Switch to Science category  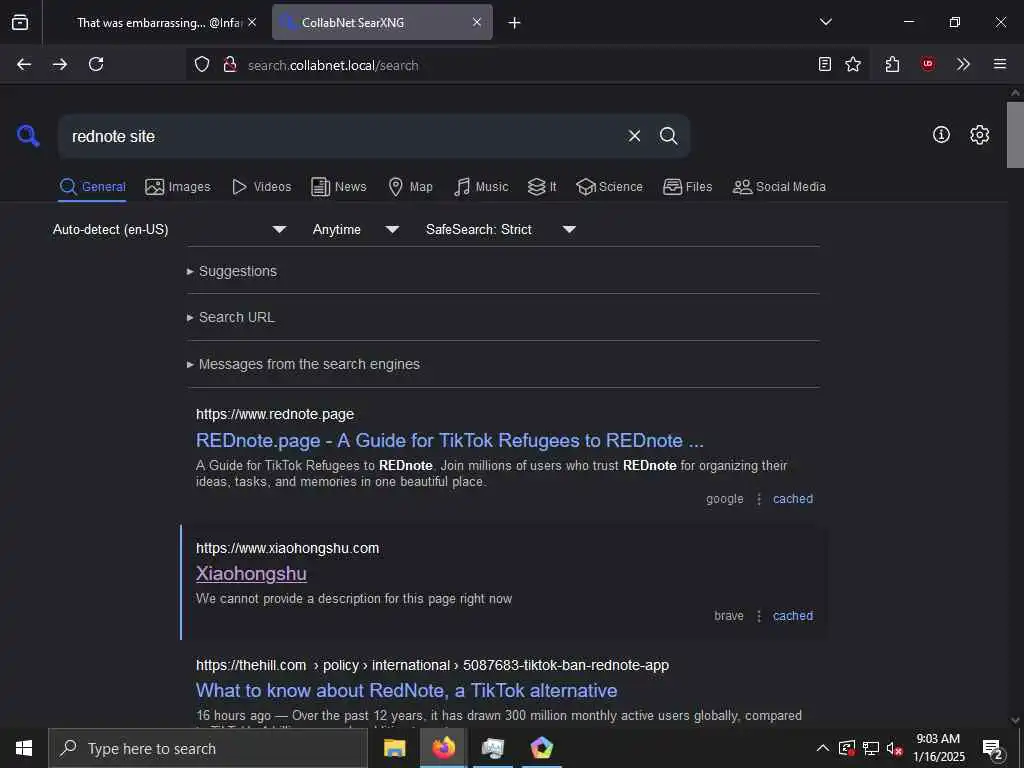[x=609, y=187]
